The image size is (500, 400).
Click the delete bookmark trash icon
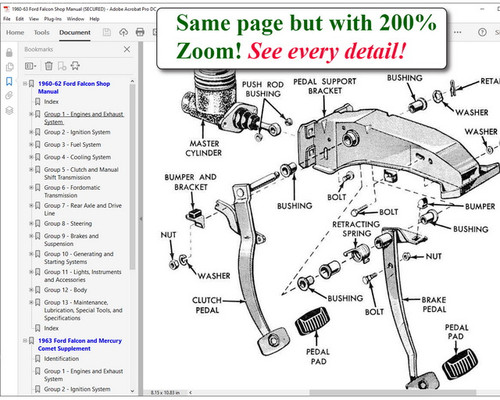click(x=49, y=66)
